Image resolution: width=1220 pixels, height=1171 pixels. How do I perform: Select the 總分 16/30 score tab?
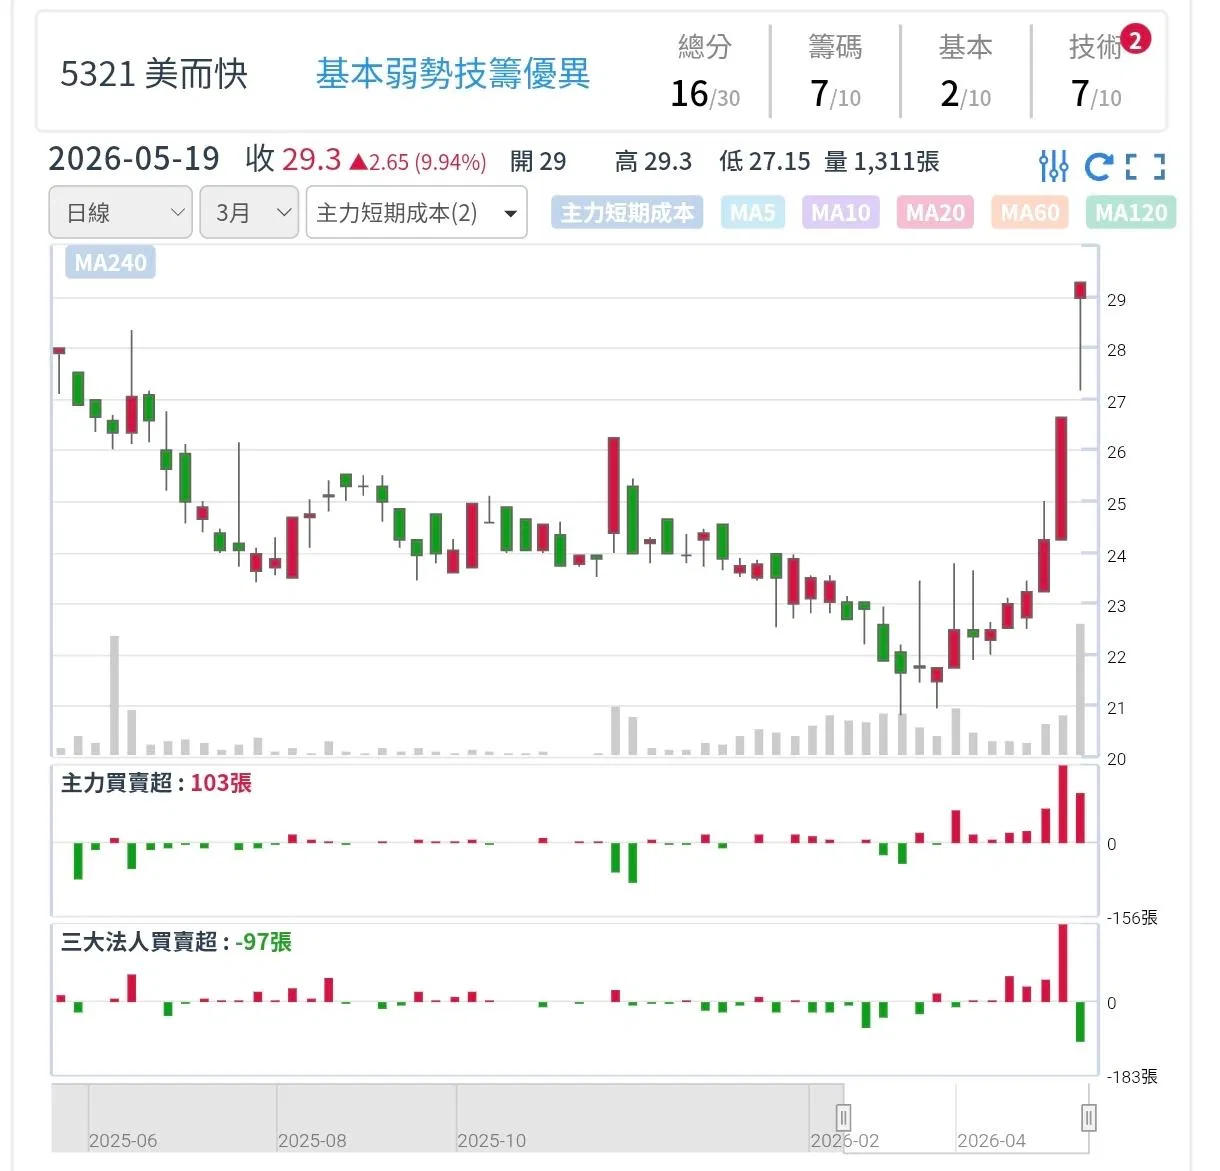tap(705, 71)
